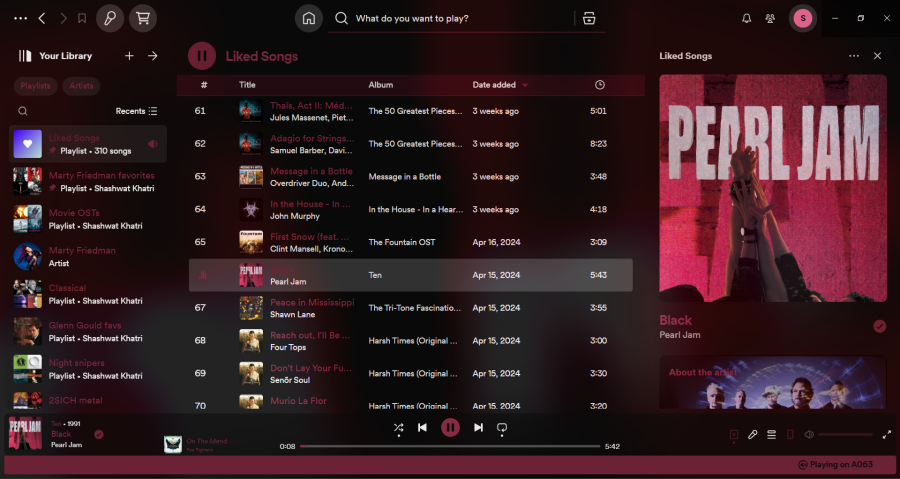The width and height of the screenshot is (900, 479).
Task: Open more options in Liked Songs panel
Action: [x=854, y=56]
